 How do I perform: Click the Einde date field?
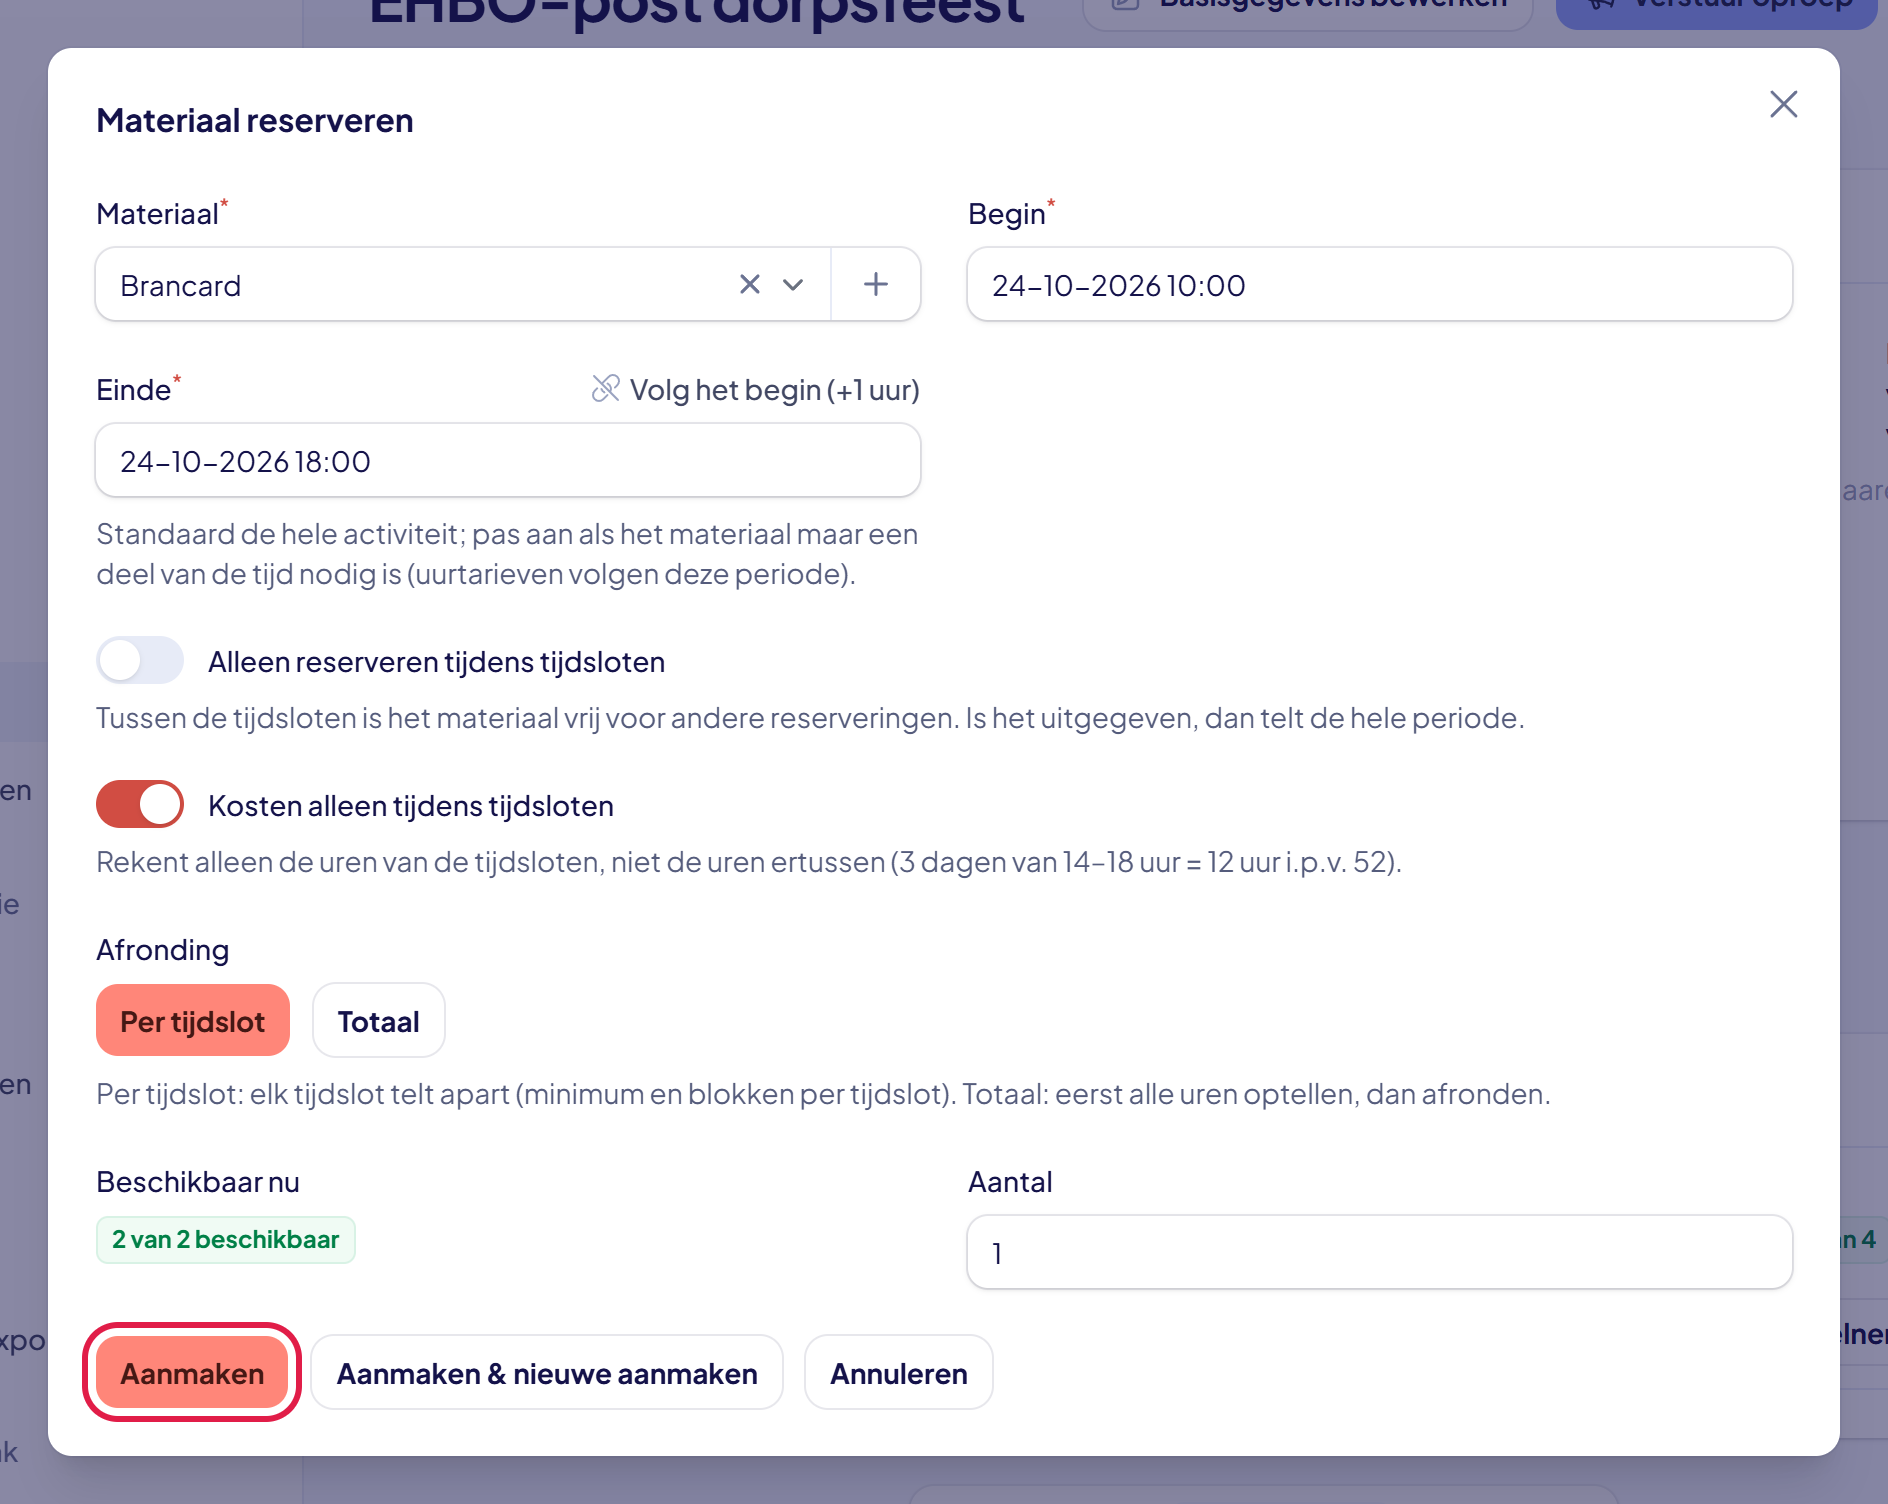[508, 461]
